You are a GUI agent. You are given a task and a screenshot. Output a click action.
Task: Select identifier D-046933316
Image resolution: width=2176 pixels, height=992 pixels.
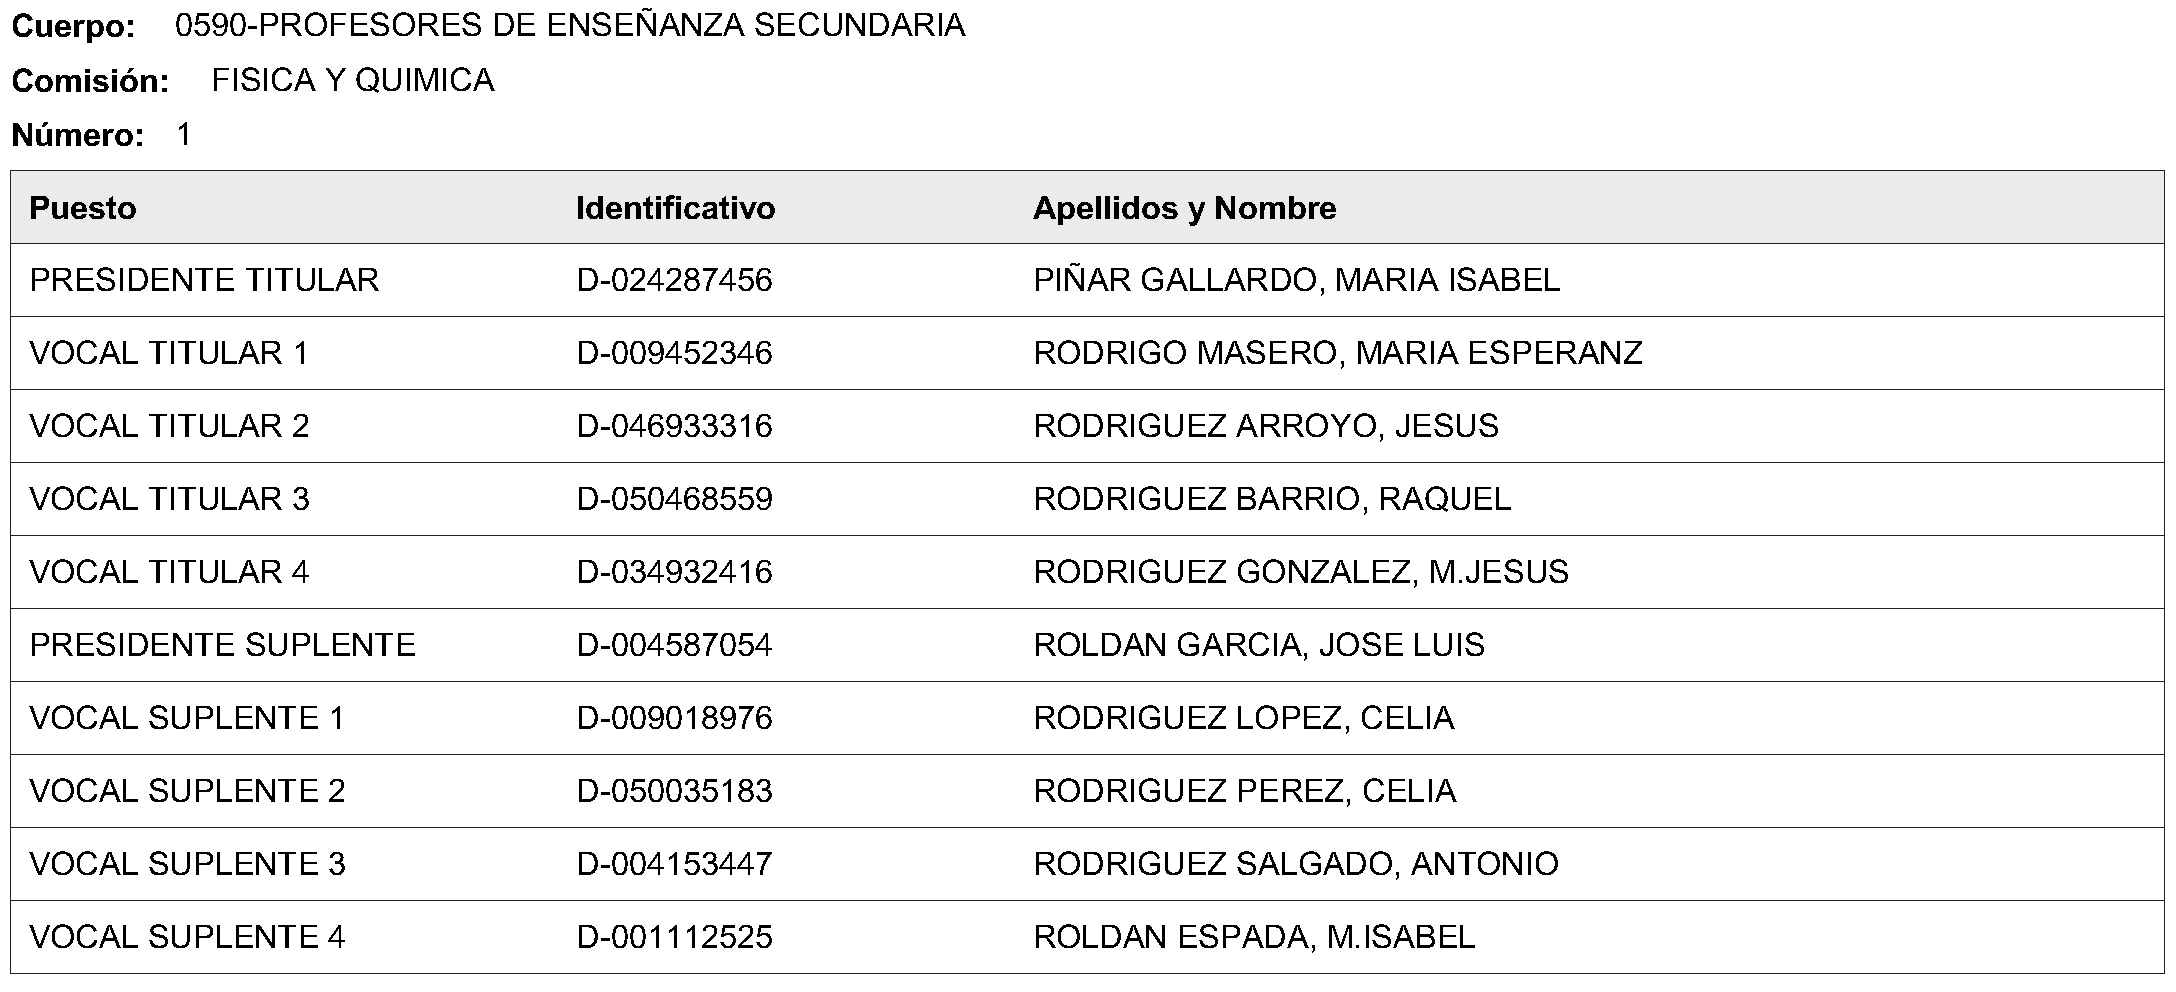[675, 426]
